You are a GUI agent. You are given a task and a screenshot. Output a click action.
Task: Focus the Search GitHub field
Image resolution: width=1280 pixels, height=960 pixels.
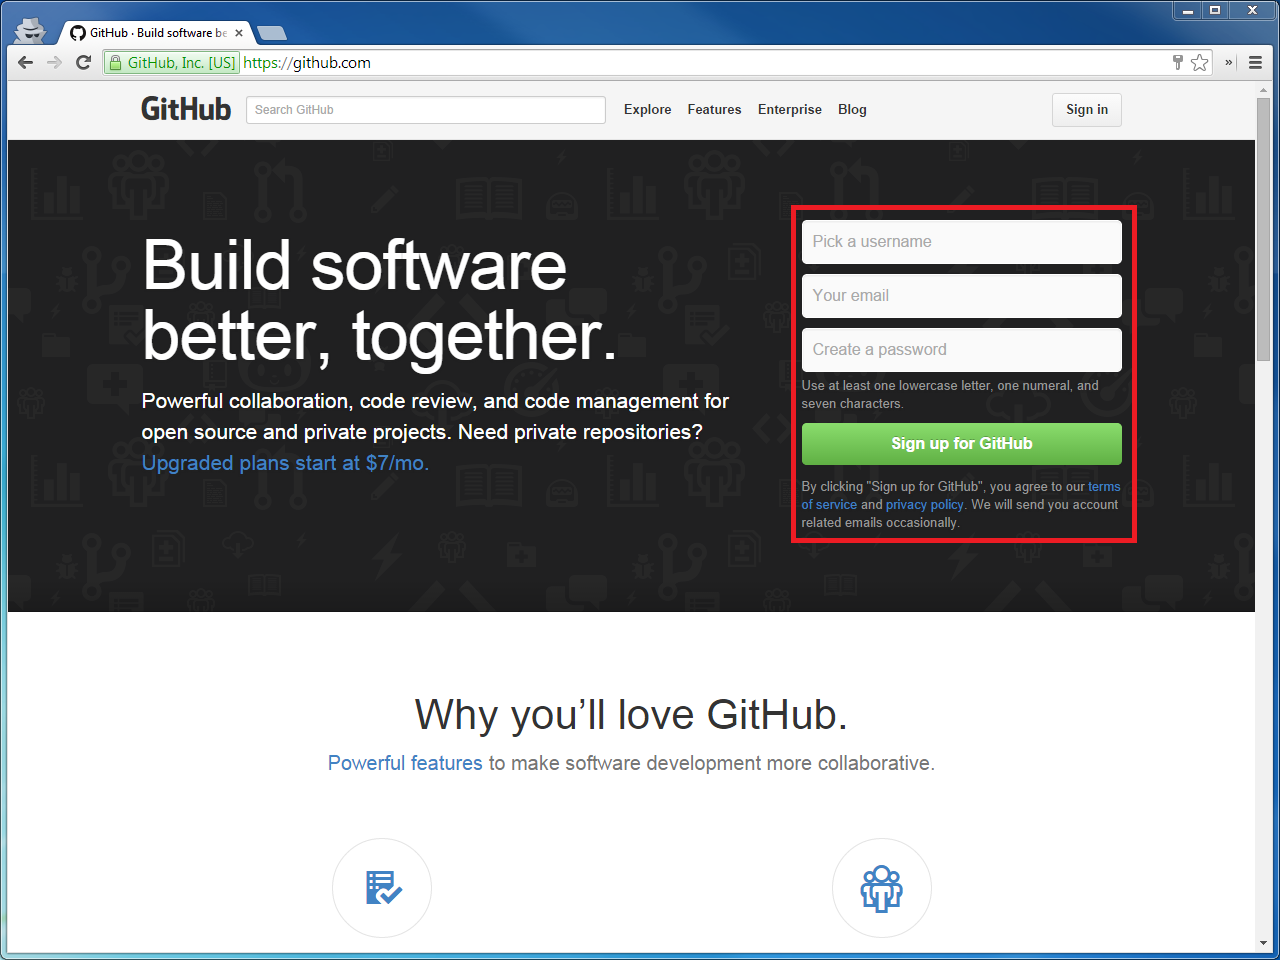426,110
